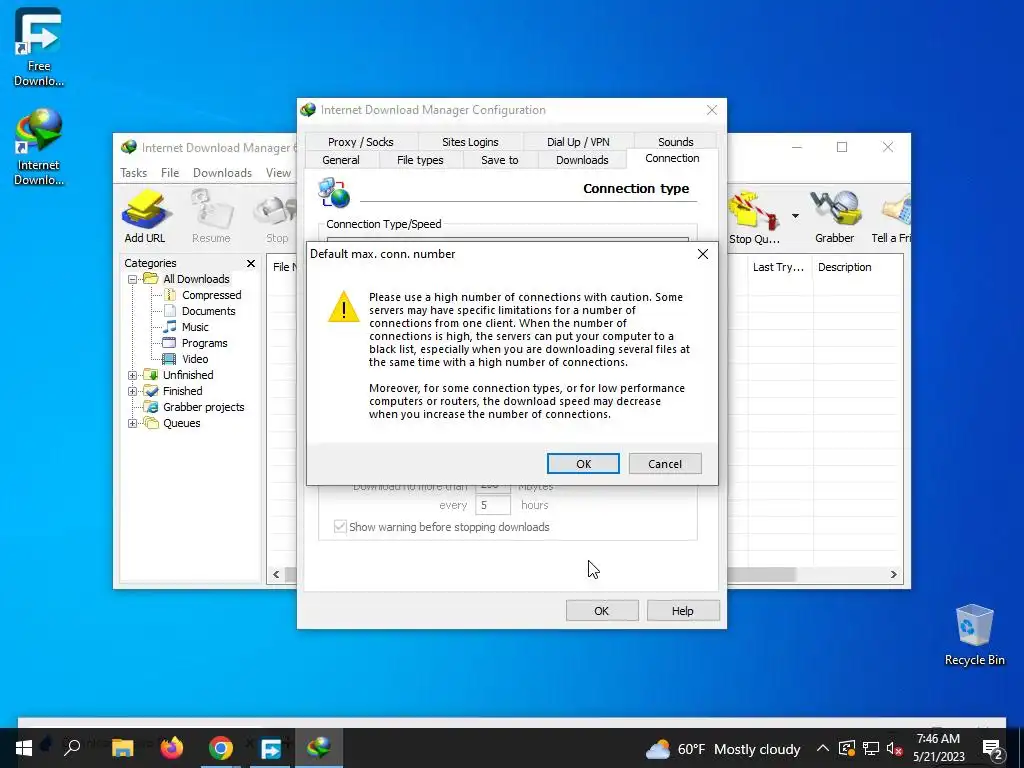Click the hours input field showing 5
The width and height of the screenshot is (1024, 768).
492,505
